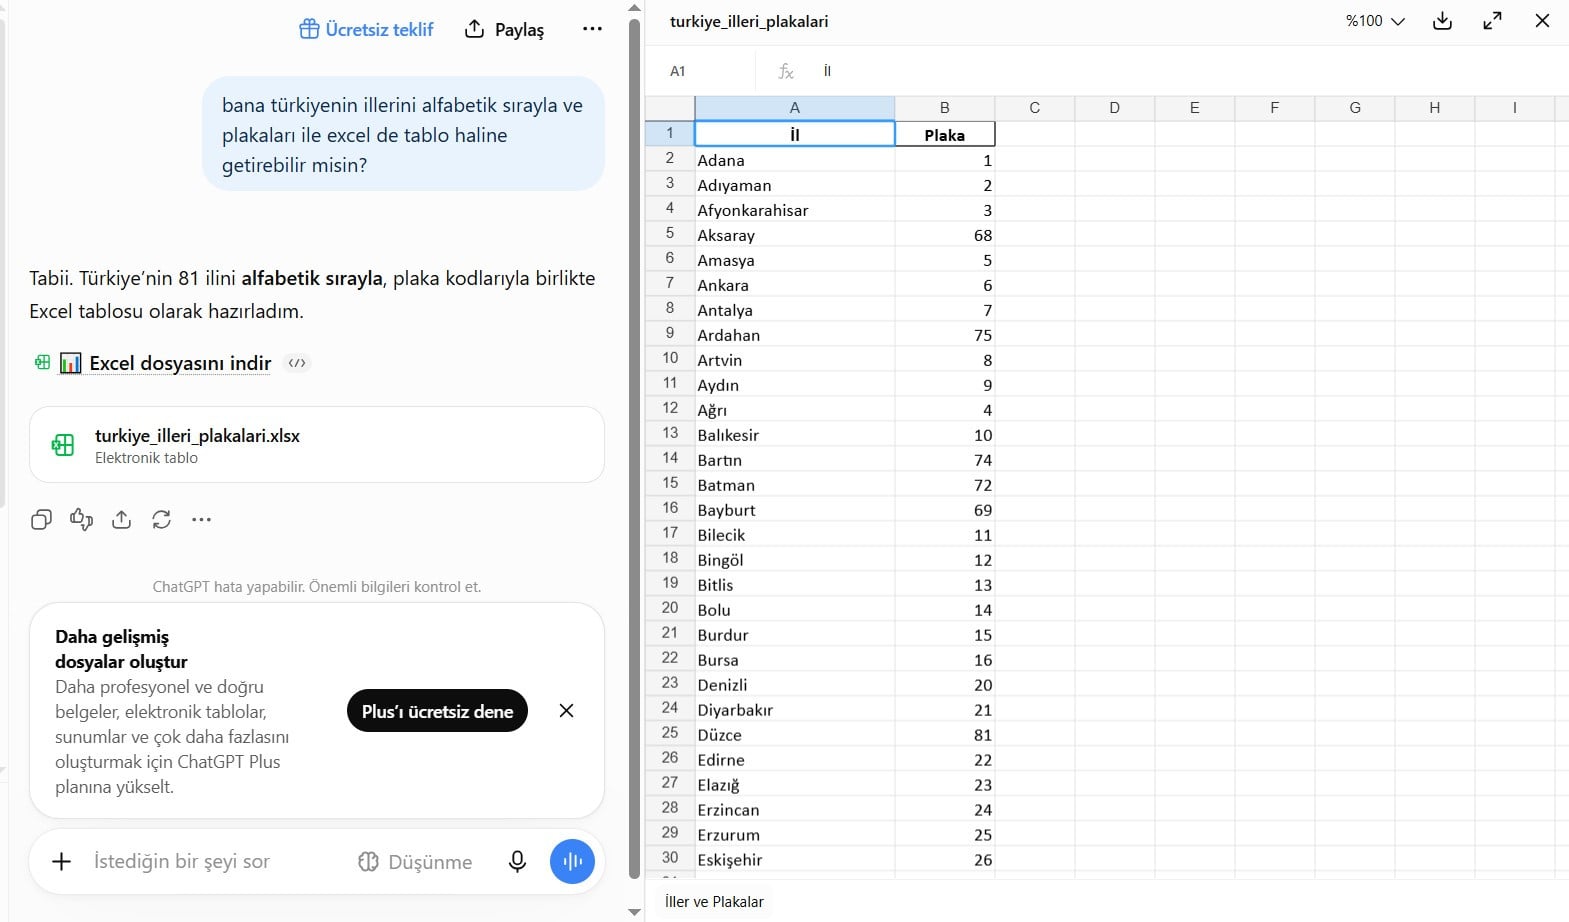Click the Excel dosyasını indir link
The image size is (1569, 922).
coord(180,363)
